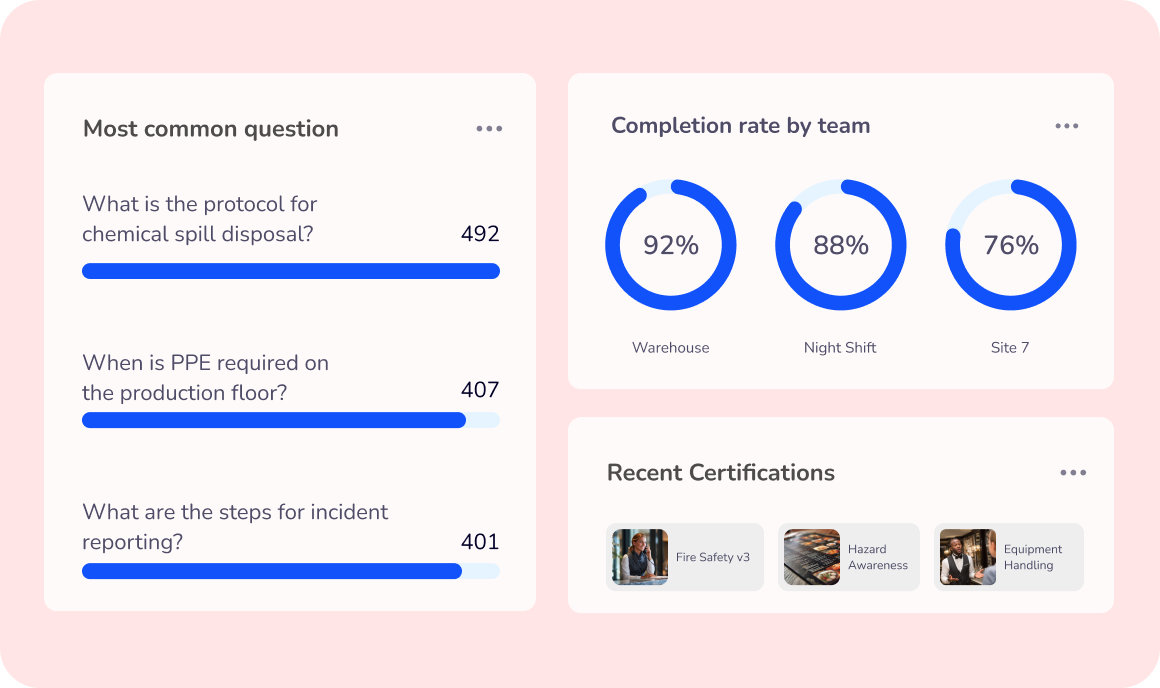Open the Recent Certifications three-dot menu
Viewport: 1160px width, 688px height.
click(x=1073, y=473)
